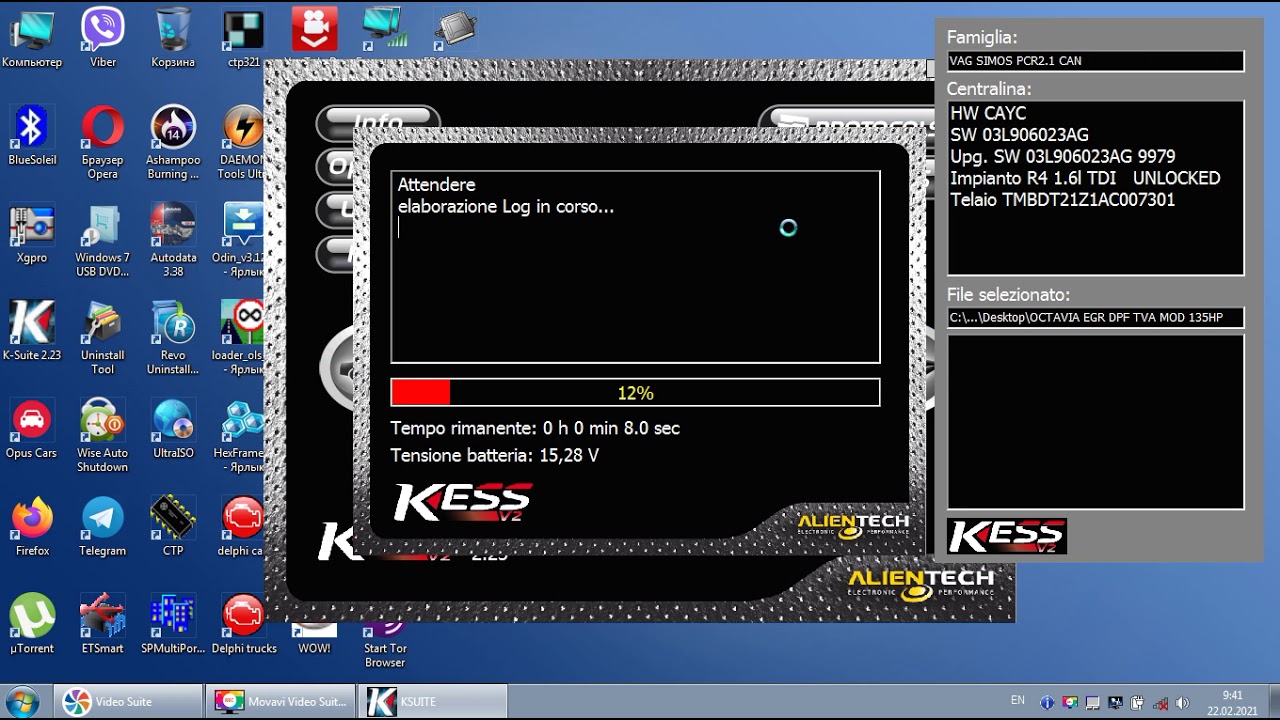Open Revo Uninstaller shortcut
1280x720 pixels.
173,337
